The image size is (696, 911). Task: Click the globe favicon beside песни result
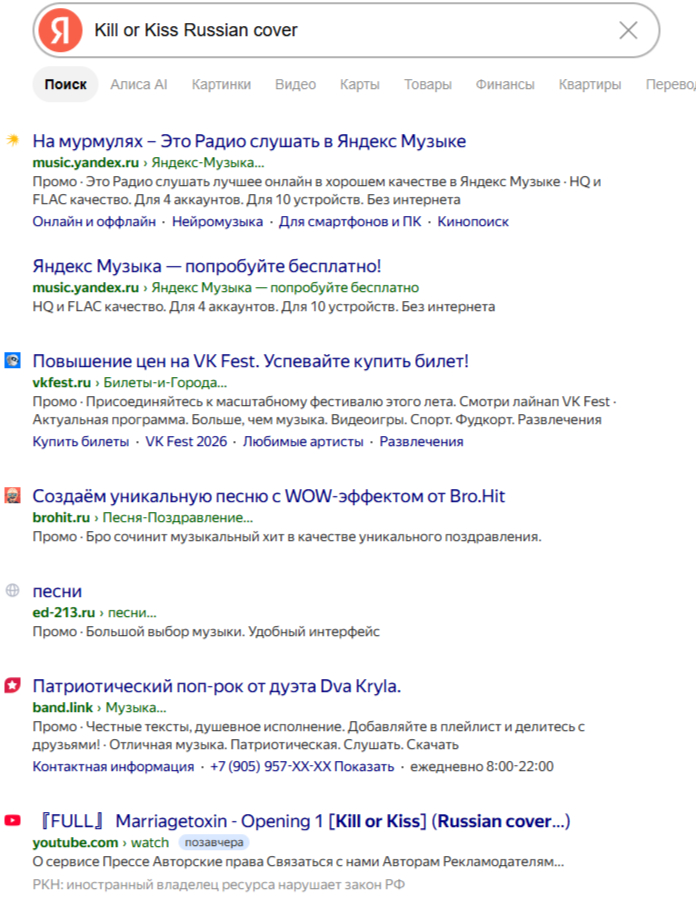(x=12, y=590)
